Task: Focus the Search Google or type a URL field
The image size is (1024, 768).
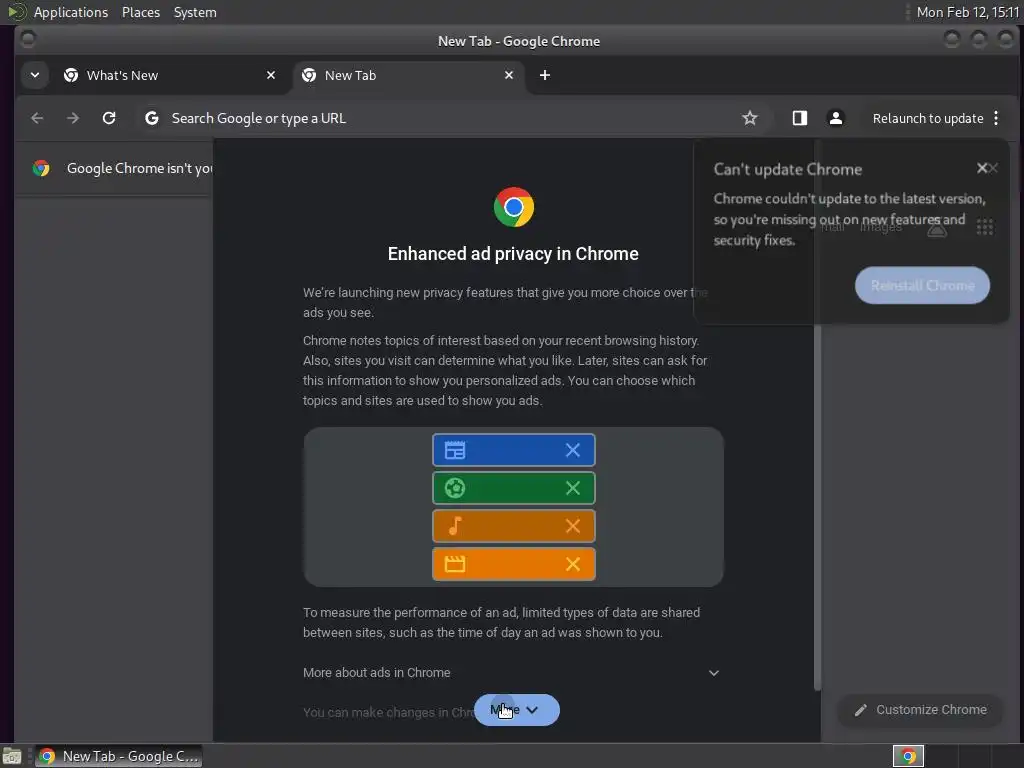Action: [451, 118]
